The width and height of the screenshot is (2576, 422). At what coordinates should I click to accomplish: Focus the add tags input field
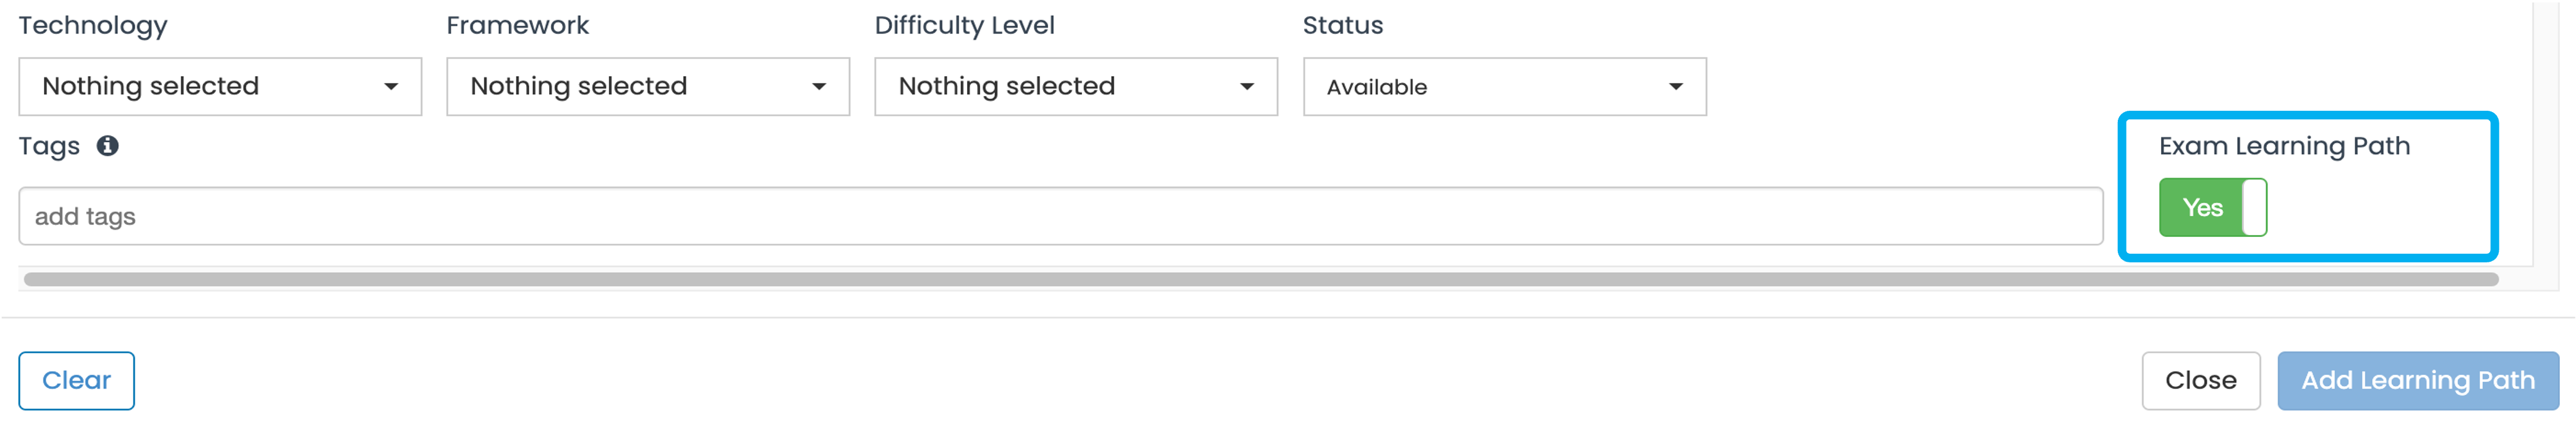click(1061, 216)
